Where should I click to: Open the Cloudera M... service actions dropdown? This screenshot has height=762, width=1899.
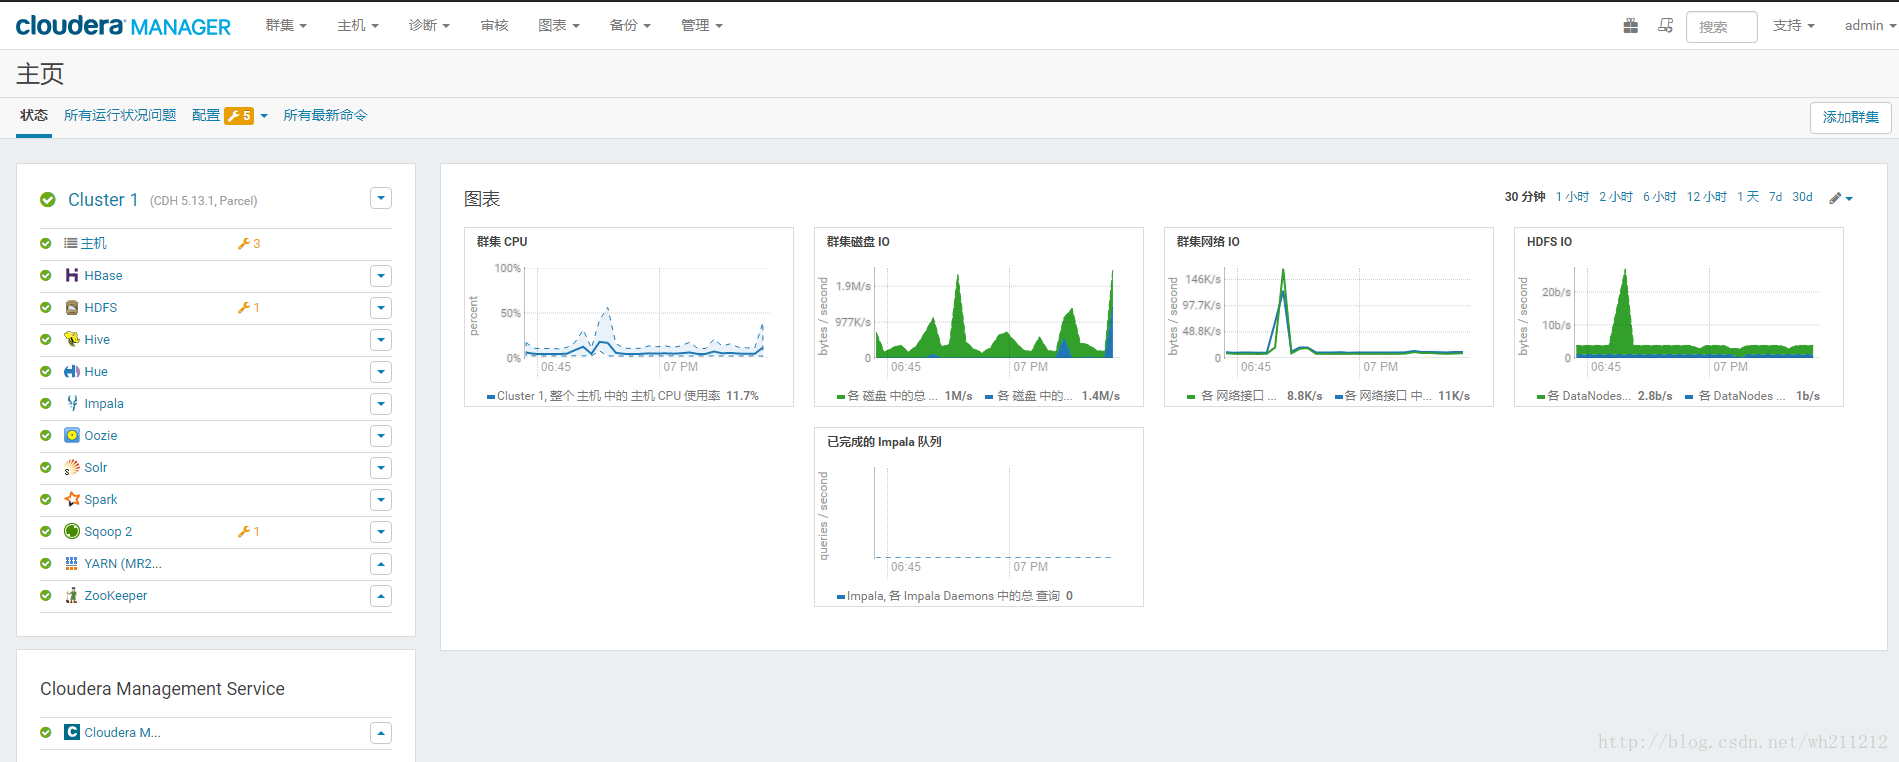point(381,732)
